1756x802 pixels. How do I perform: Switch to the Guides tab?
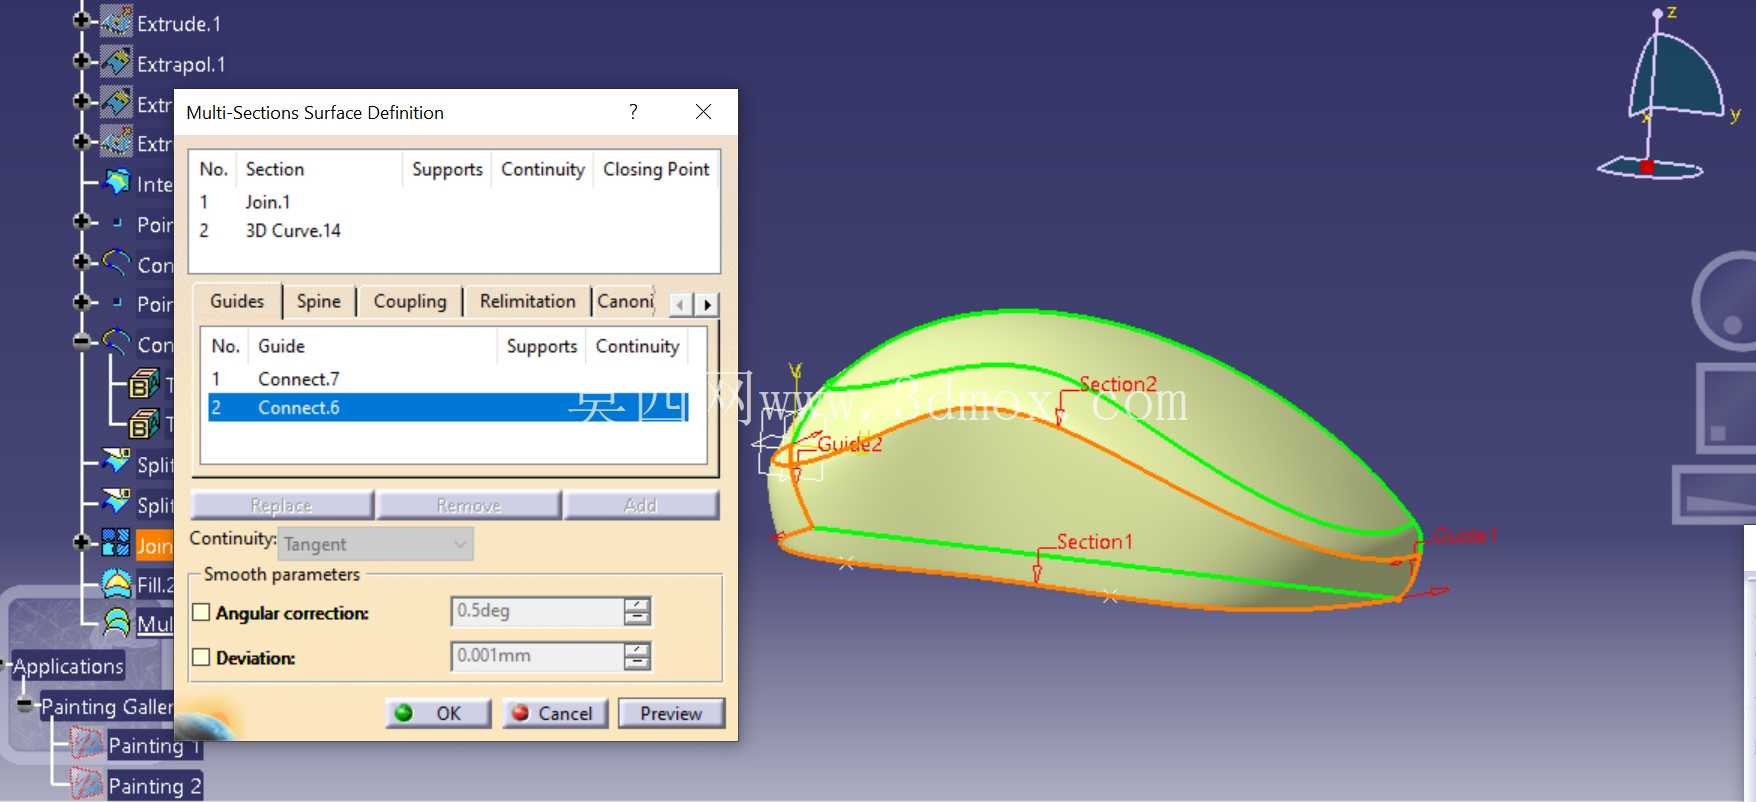tap(237, 301)
